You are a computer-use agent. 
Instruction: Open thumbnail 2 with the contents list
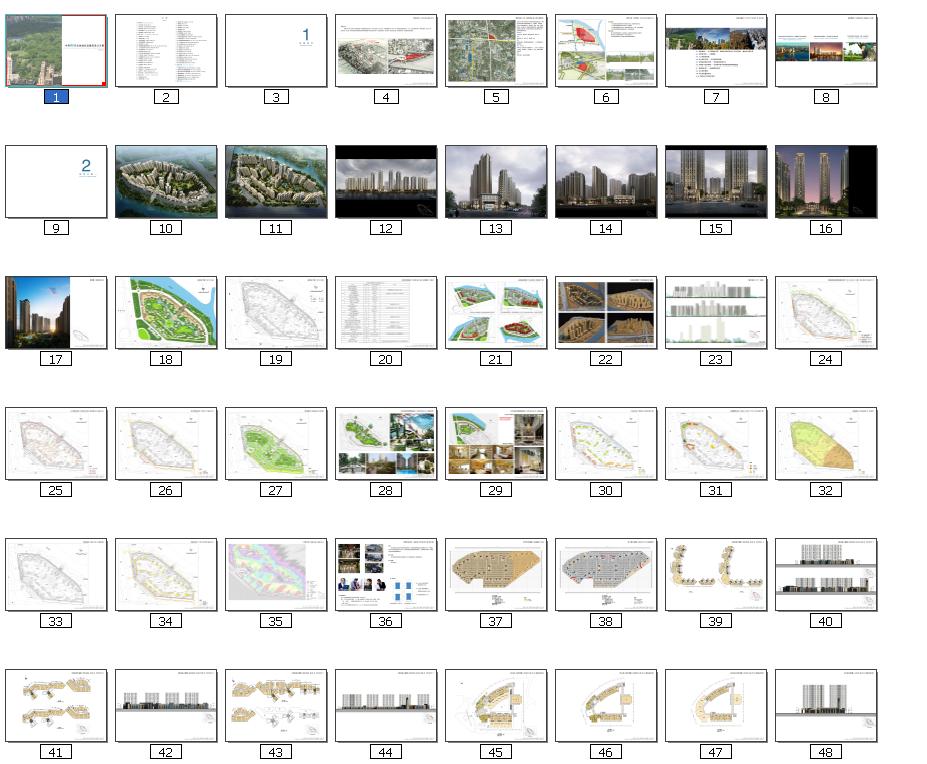tap(166, 51)
